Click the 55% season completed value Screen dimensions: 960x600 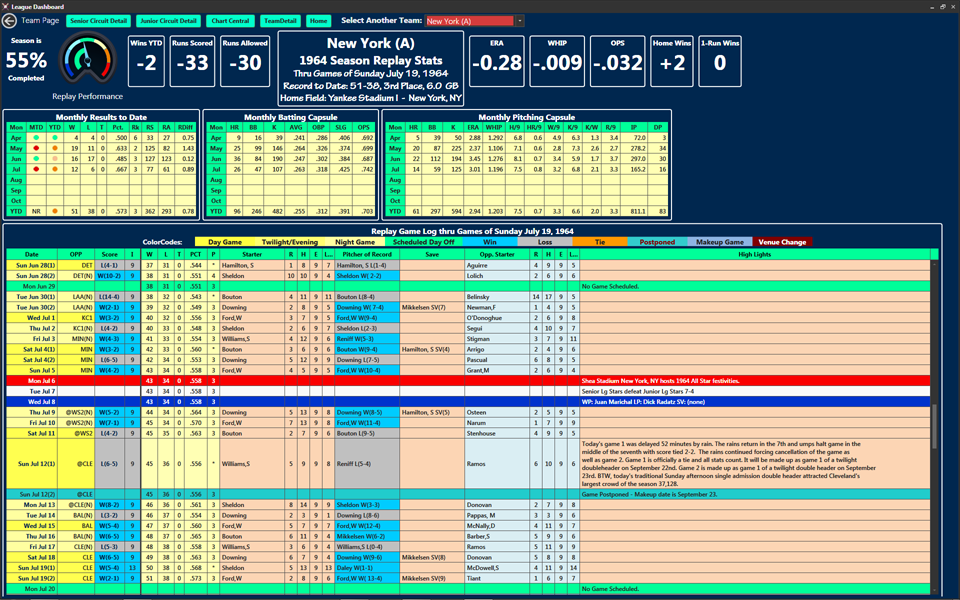[x=26, y=60]
